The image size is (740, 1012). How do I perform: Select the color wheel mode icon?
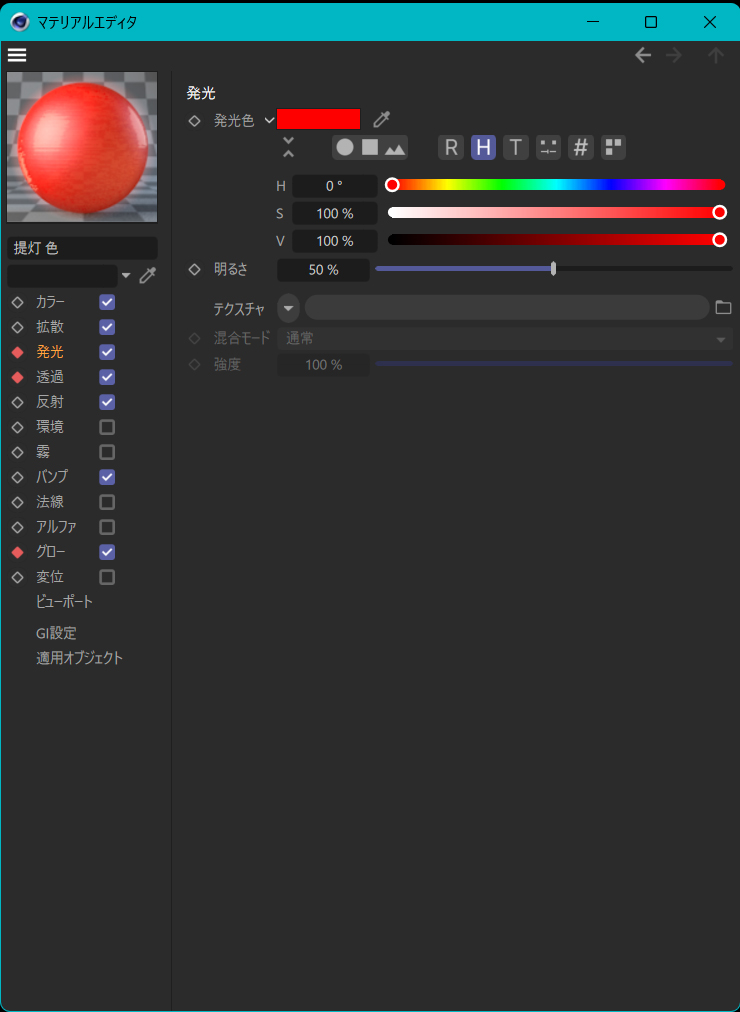[x=345, y=148]
